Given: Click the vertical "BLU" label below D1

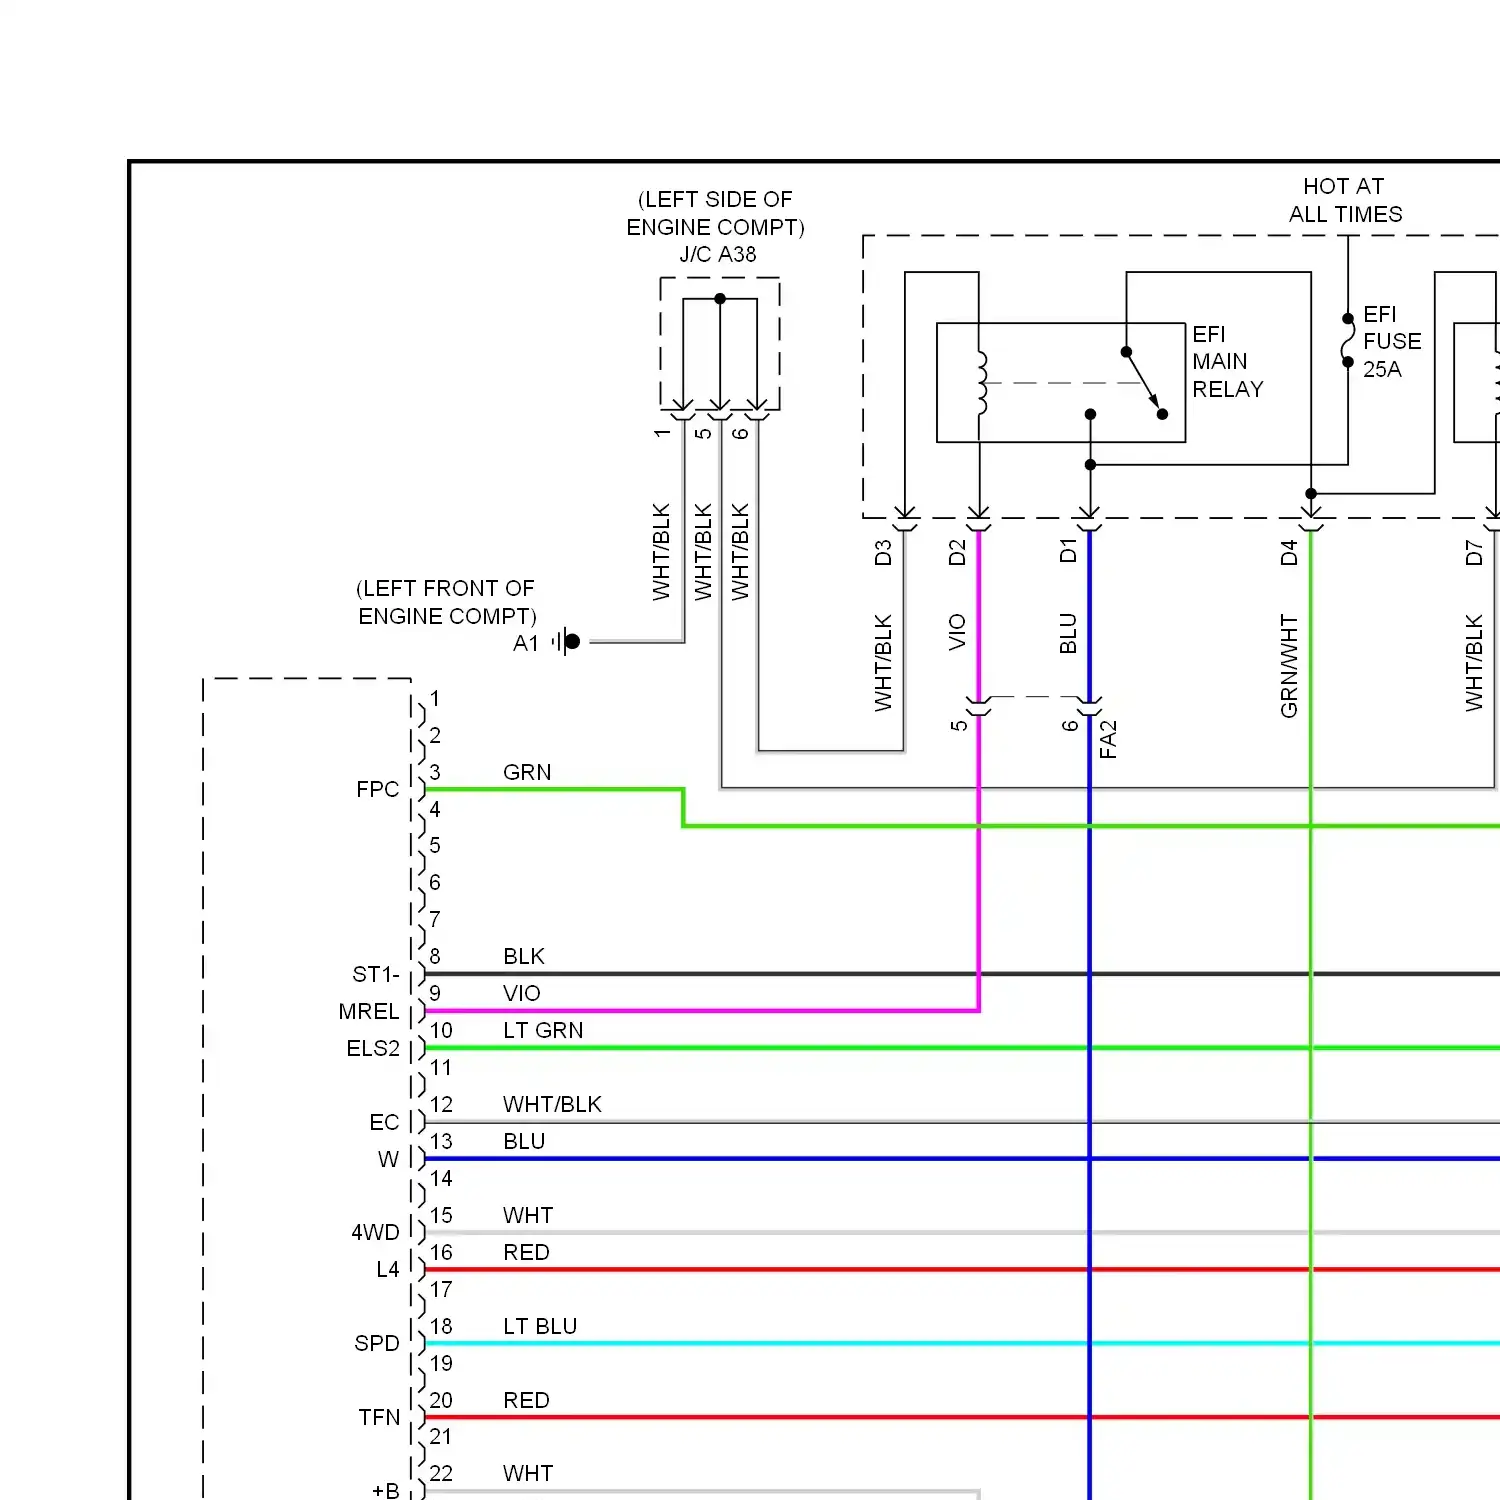Looking at the screenshot, I should click(1068, 633).
